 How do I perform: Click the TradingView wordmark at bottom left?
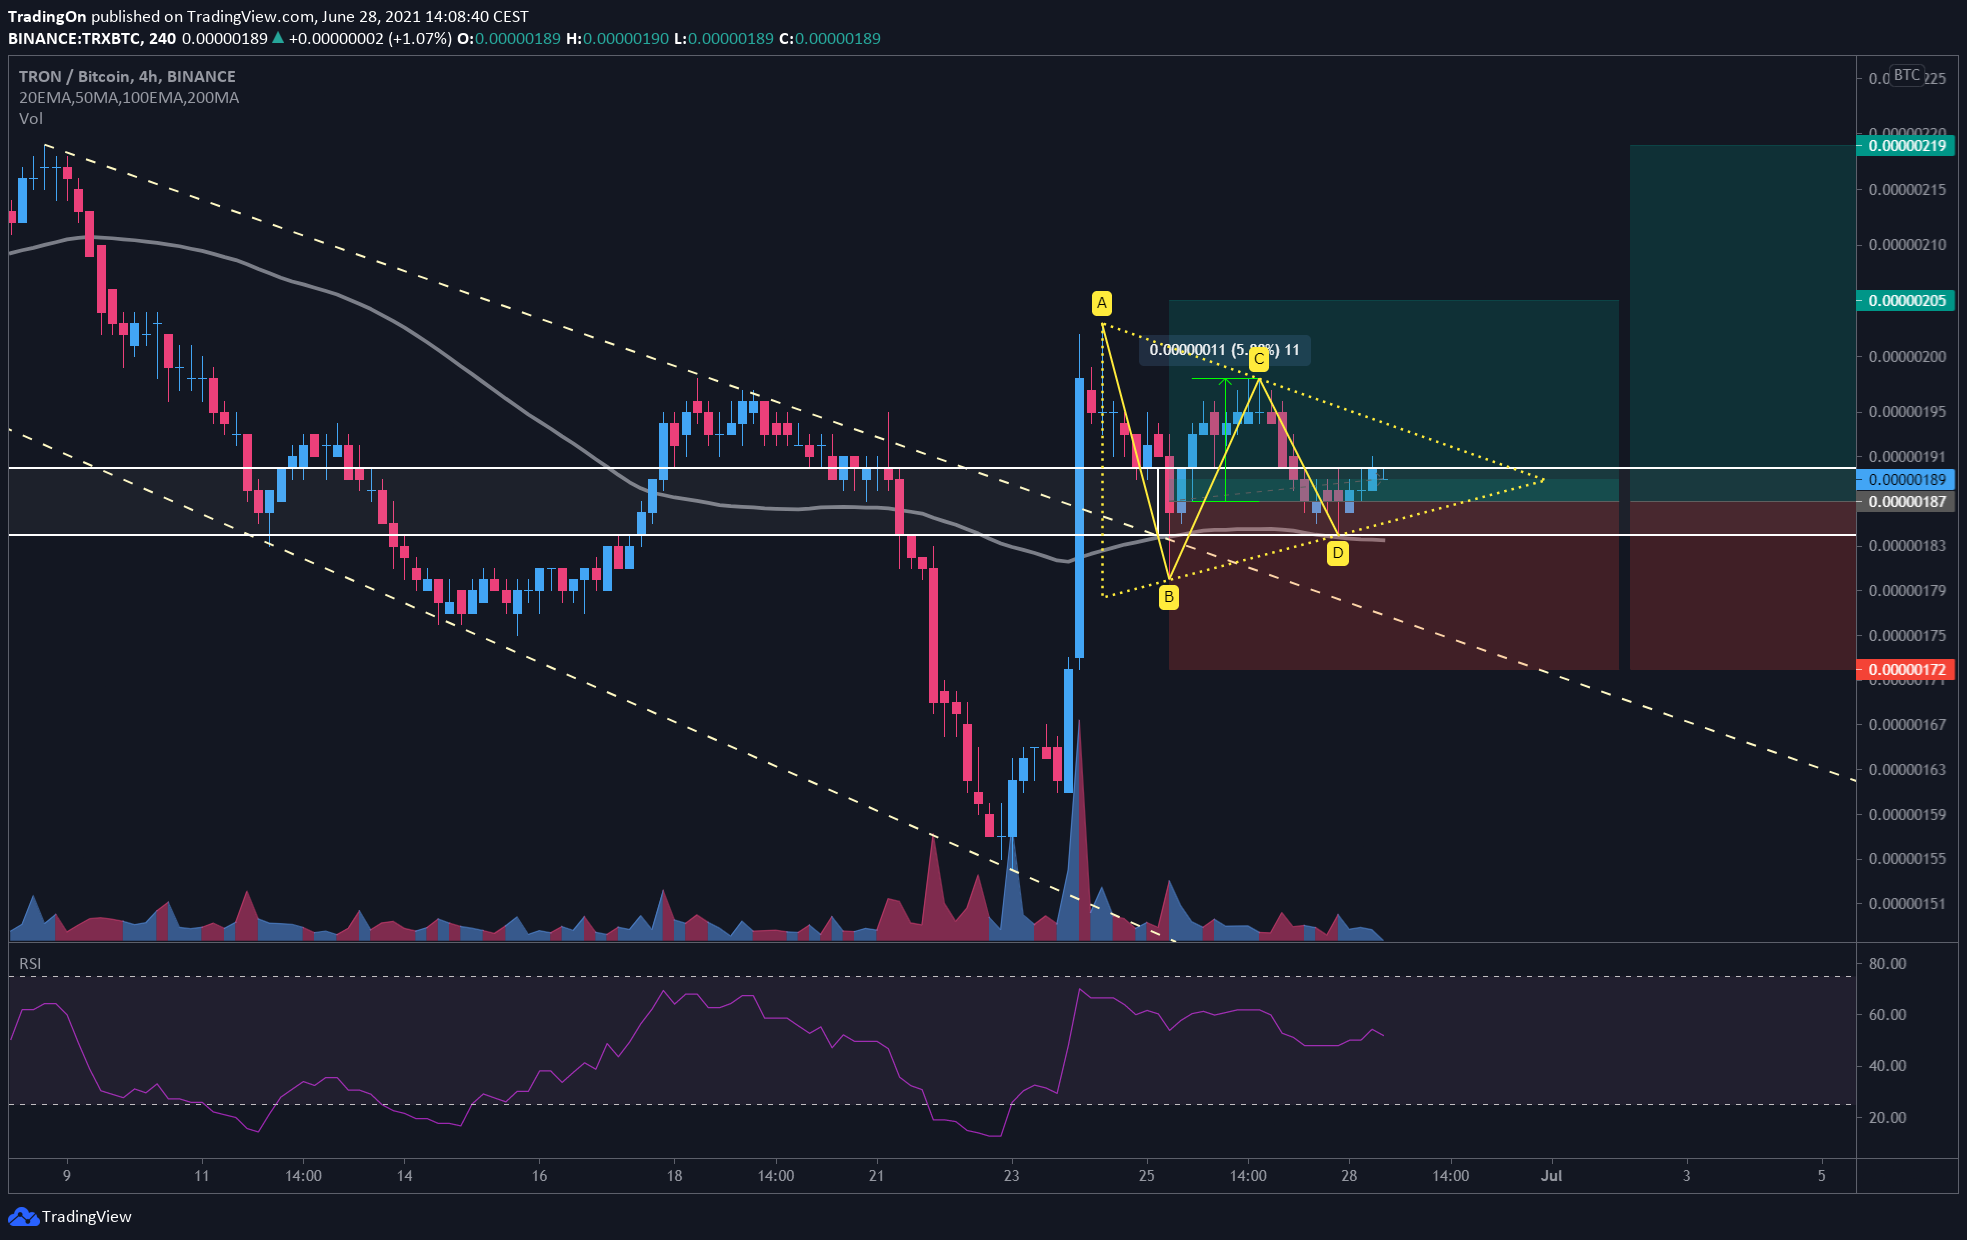(x=87, y=1217)
